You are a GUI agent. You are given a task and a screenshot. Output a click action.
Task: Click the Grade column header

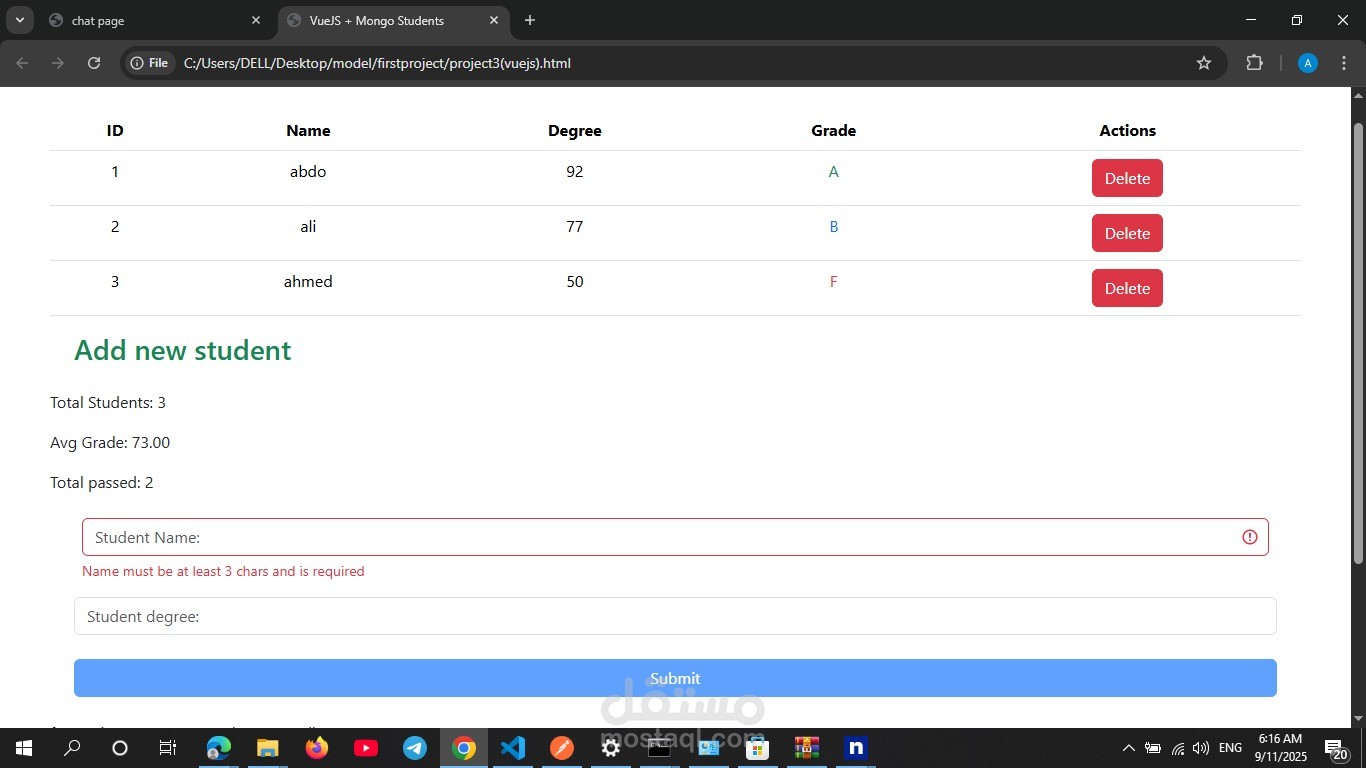pyautogui.click(x=834, y=131)
